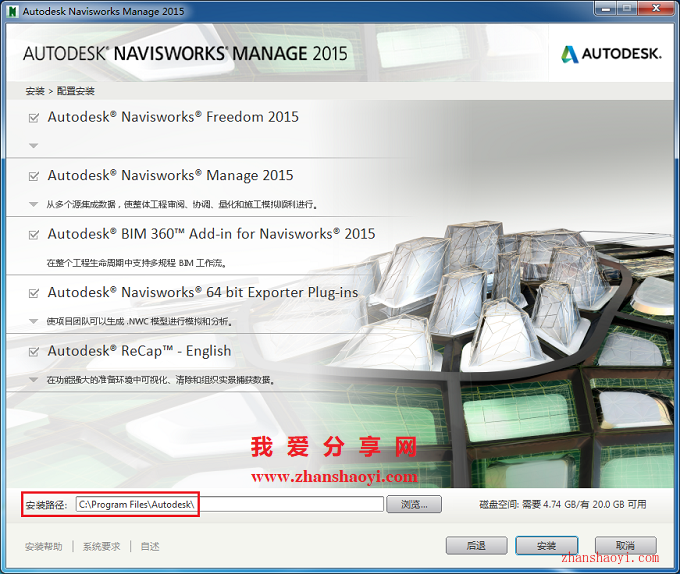Viewport: 680px width, 574px height.
Task: Click the Navisworks title bar app icon
Action: coord(13,11)
